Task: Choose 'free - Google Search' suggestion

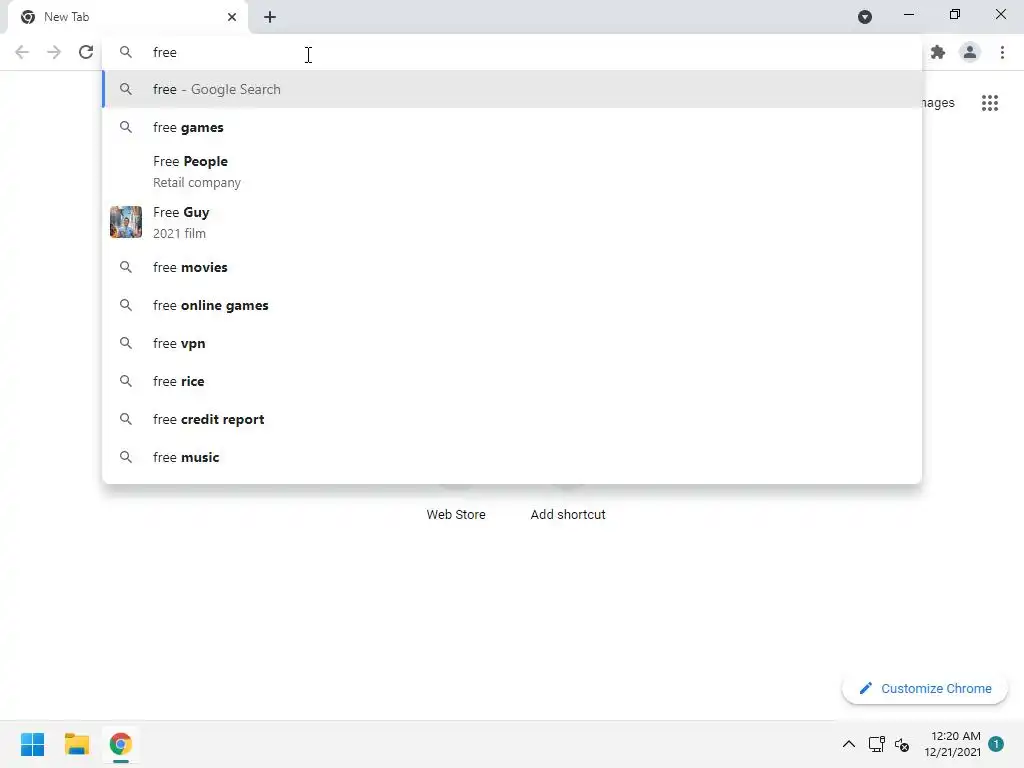Action: [512, 89]
